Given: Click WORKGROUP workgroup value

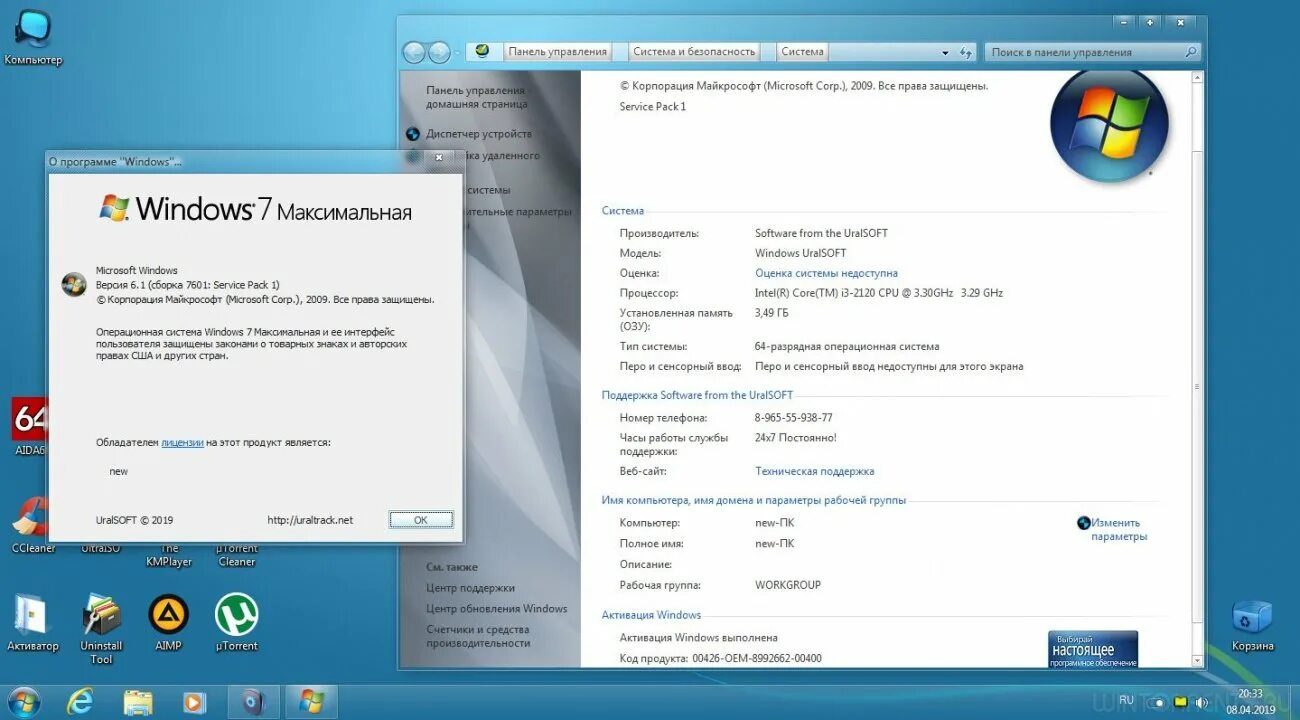Looking at the screenshot, I should 788,585.
